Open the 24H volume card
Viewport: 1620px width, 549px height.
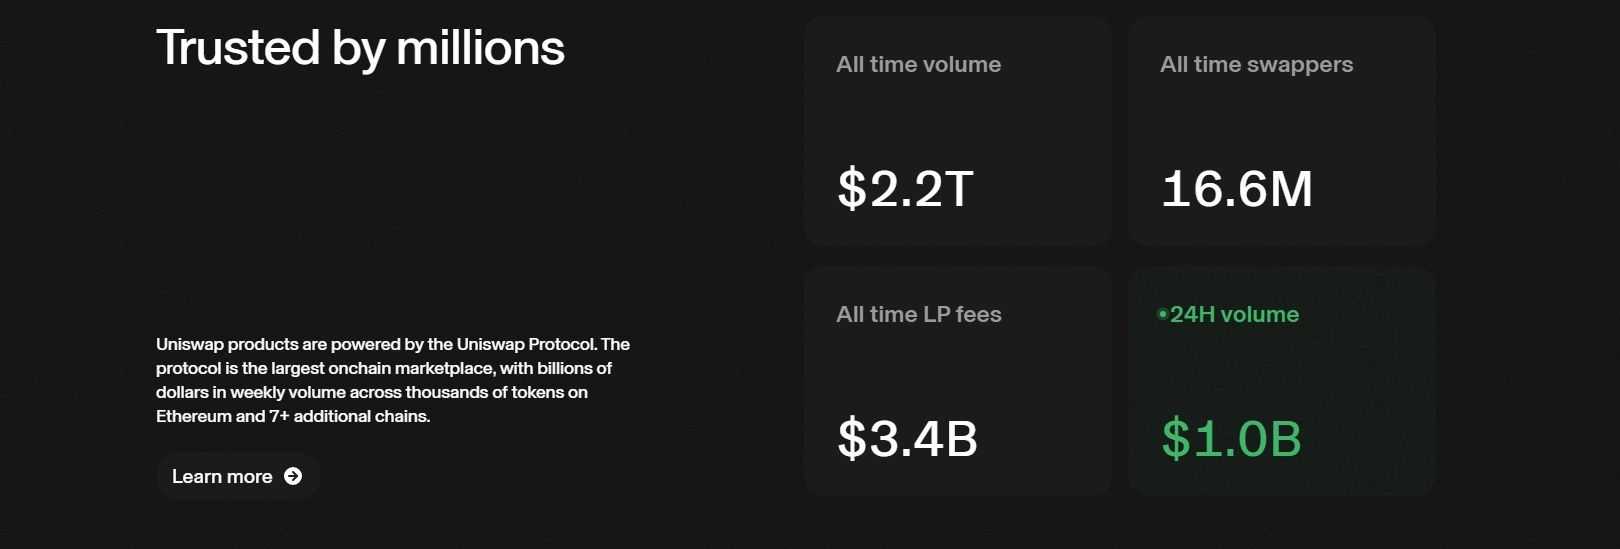tap(1282, 381)
